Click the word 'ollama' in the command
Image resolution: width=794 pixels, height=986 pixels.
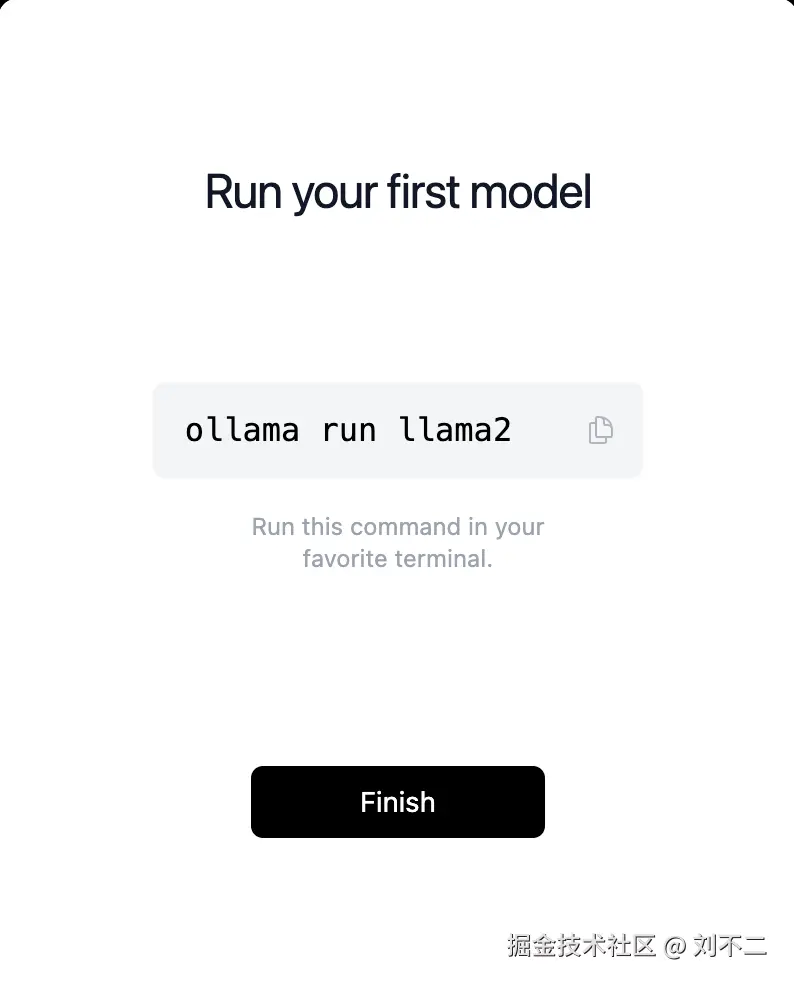click(242, 430)
